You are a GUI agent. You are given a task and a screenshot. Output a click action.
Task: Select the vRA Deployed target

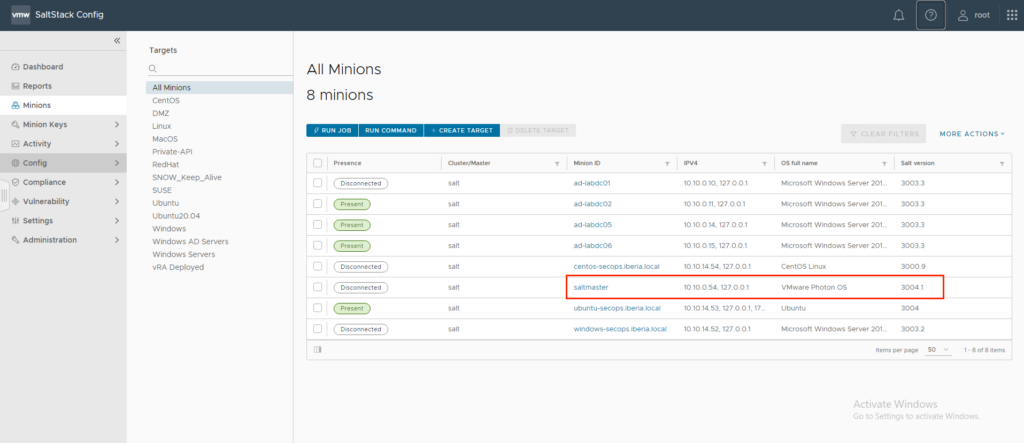pos(178,267)
